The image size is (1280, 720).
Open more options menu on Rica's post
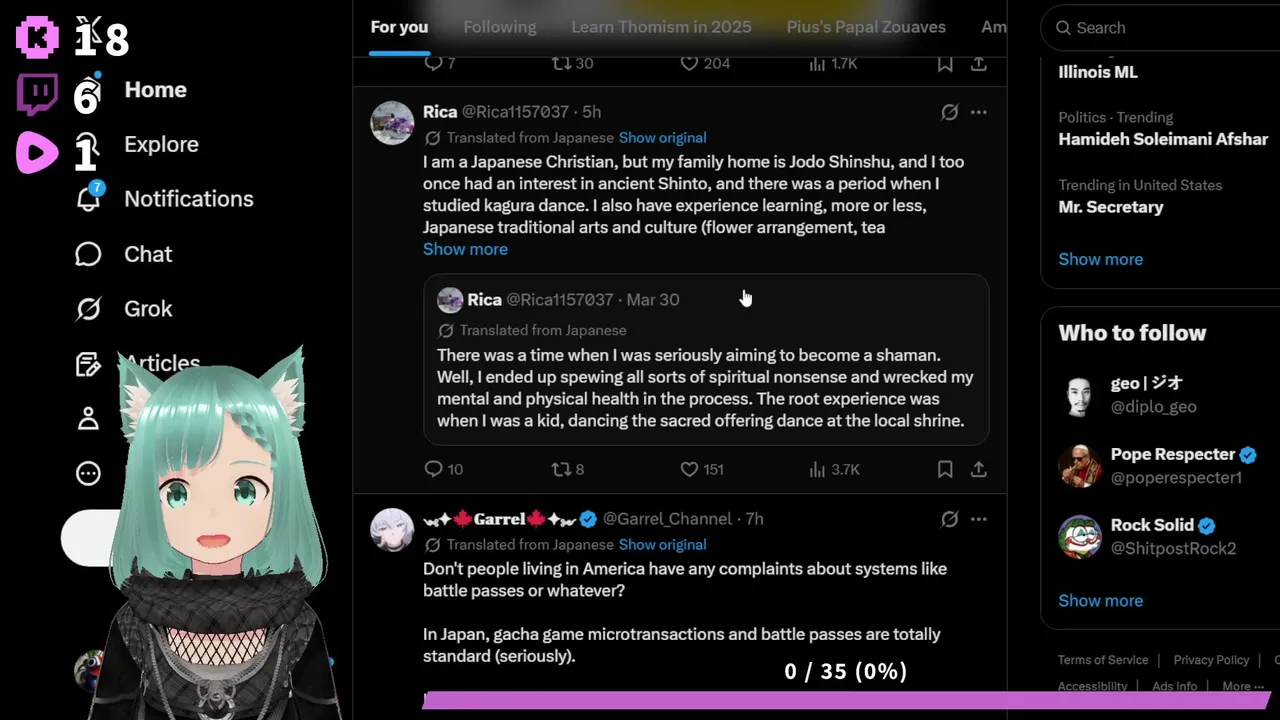979,112
